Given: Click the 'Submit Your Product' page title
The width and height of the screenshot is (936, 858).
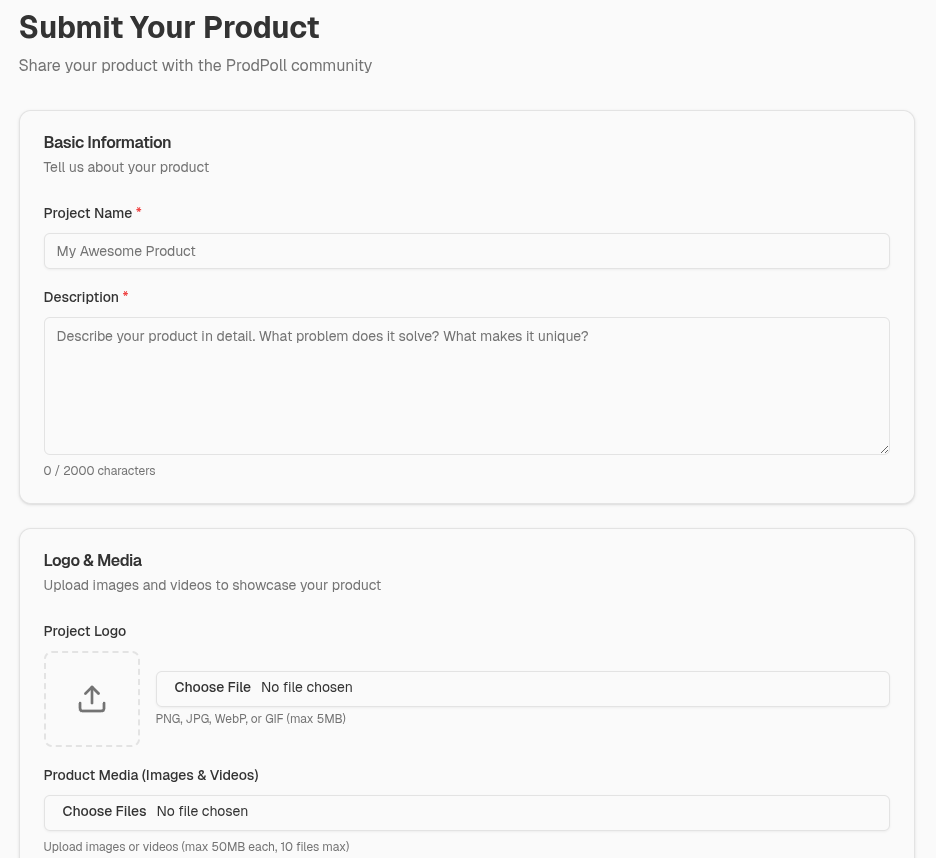Looking at the screenshot, I should (x=169, y=27).
